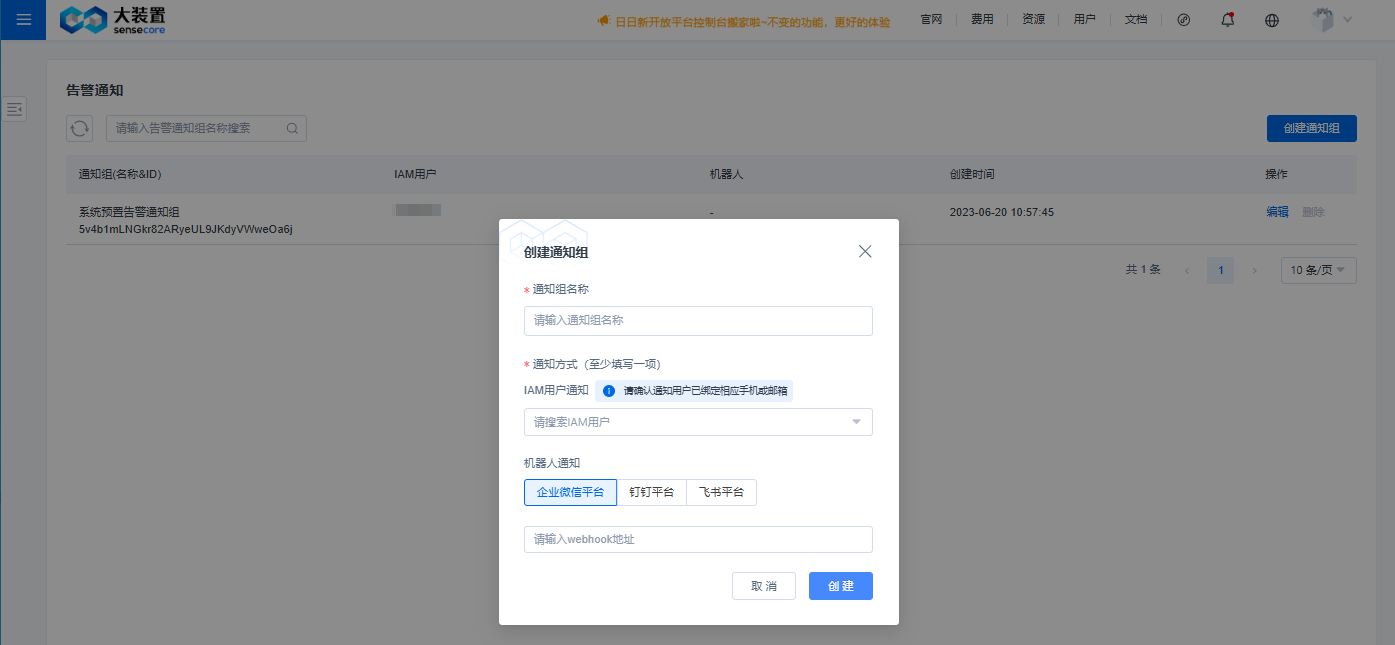Viewport: 1395px width, 645px height.
Task: Click the 创建 button to create group
Action: (840, 585)
